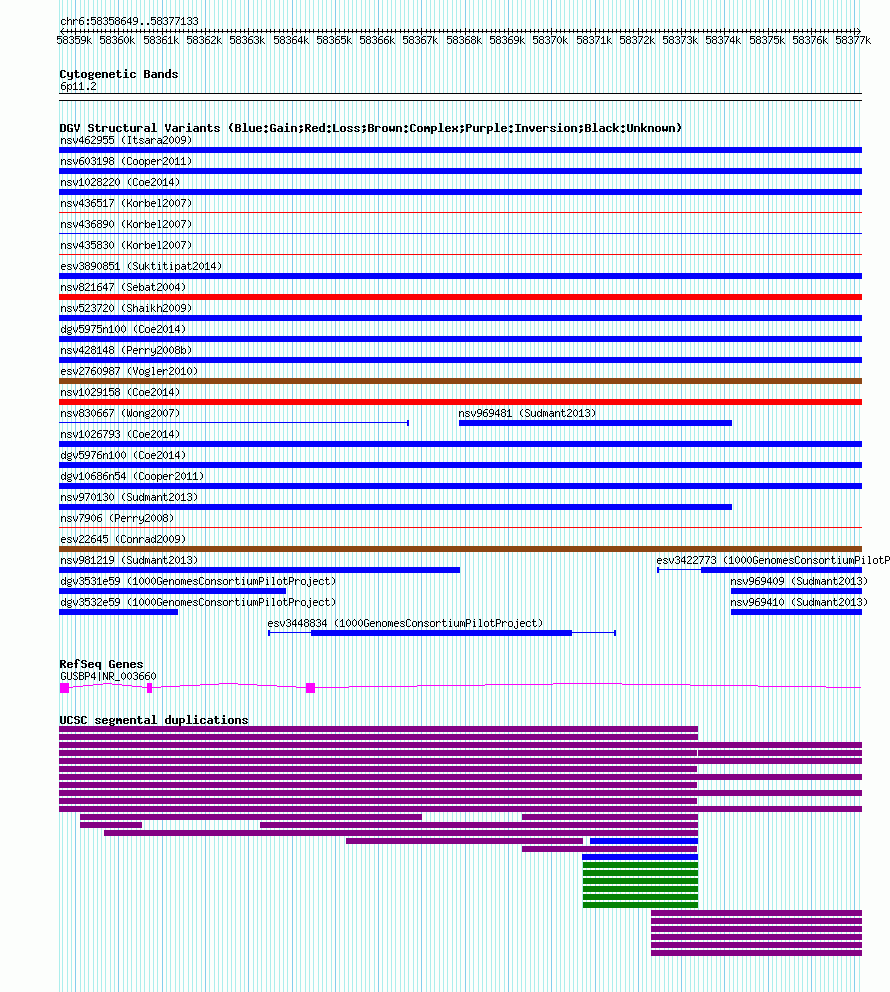Viewport: 890px width, 992px height.
Task: Click the blue bar under nsv970130
Action: tap(395, 507)
